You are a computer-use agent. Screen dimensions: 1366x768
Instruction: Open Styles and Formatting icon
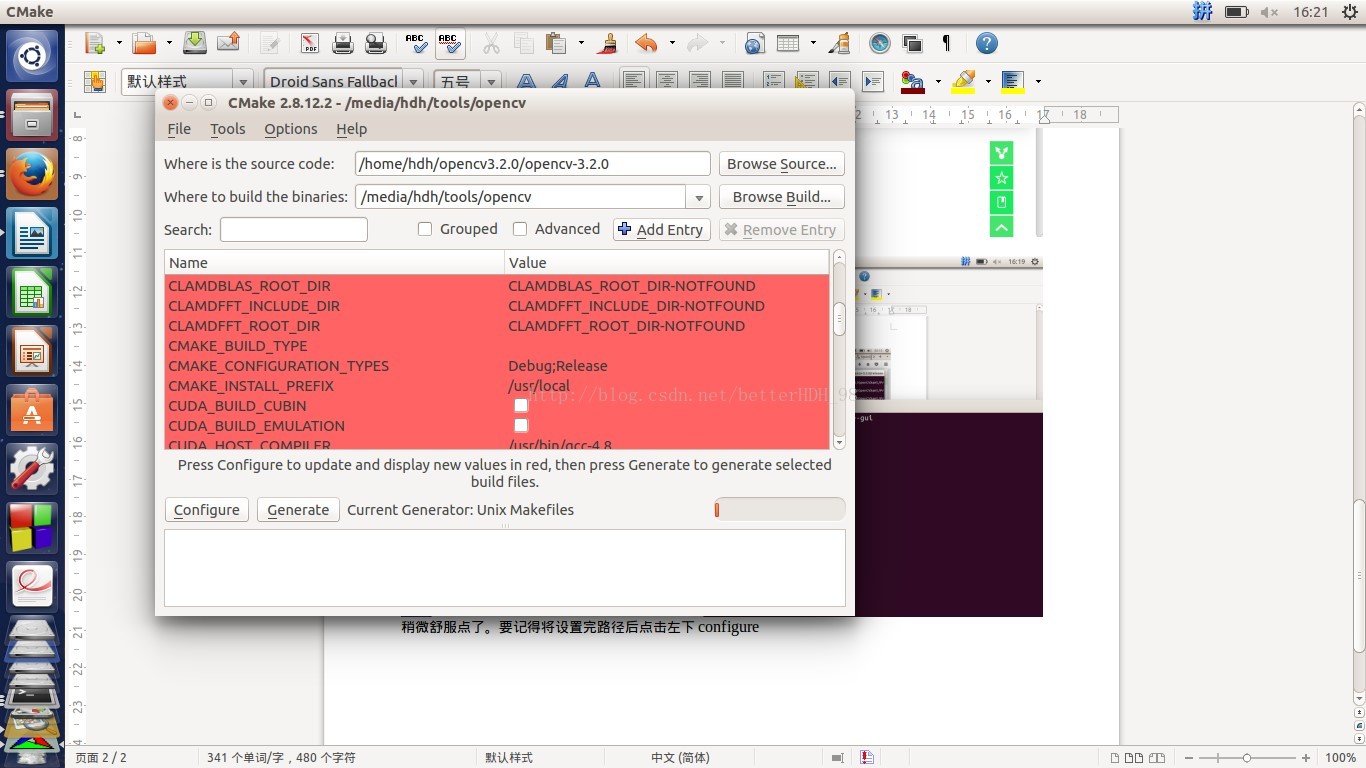95,81
